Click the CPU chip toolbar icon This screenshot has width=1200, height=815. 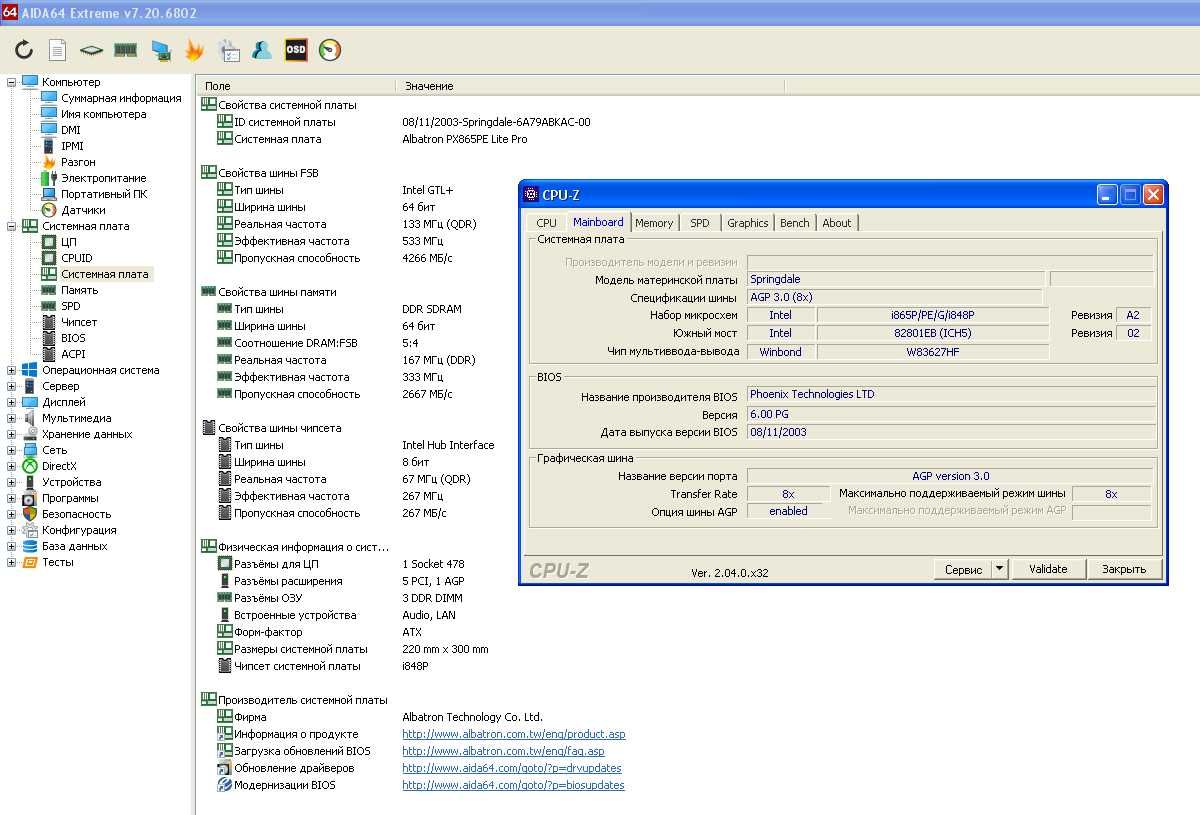tap(91, 49)
